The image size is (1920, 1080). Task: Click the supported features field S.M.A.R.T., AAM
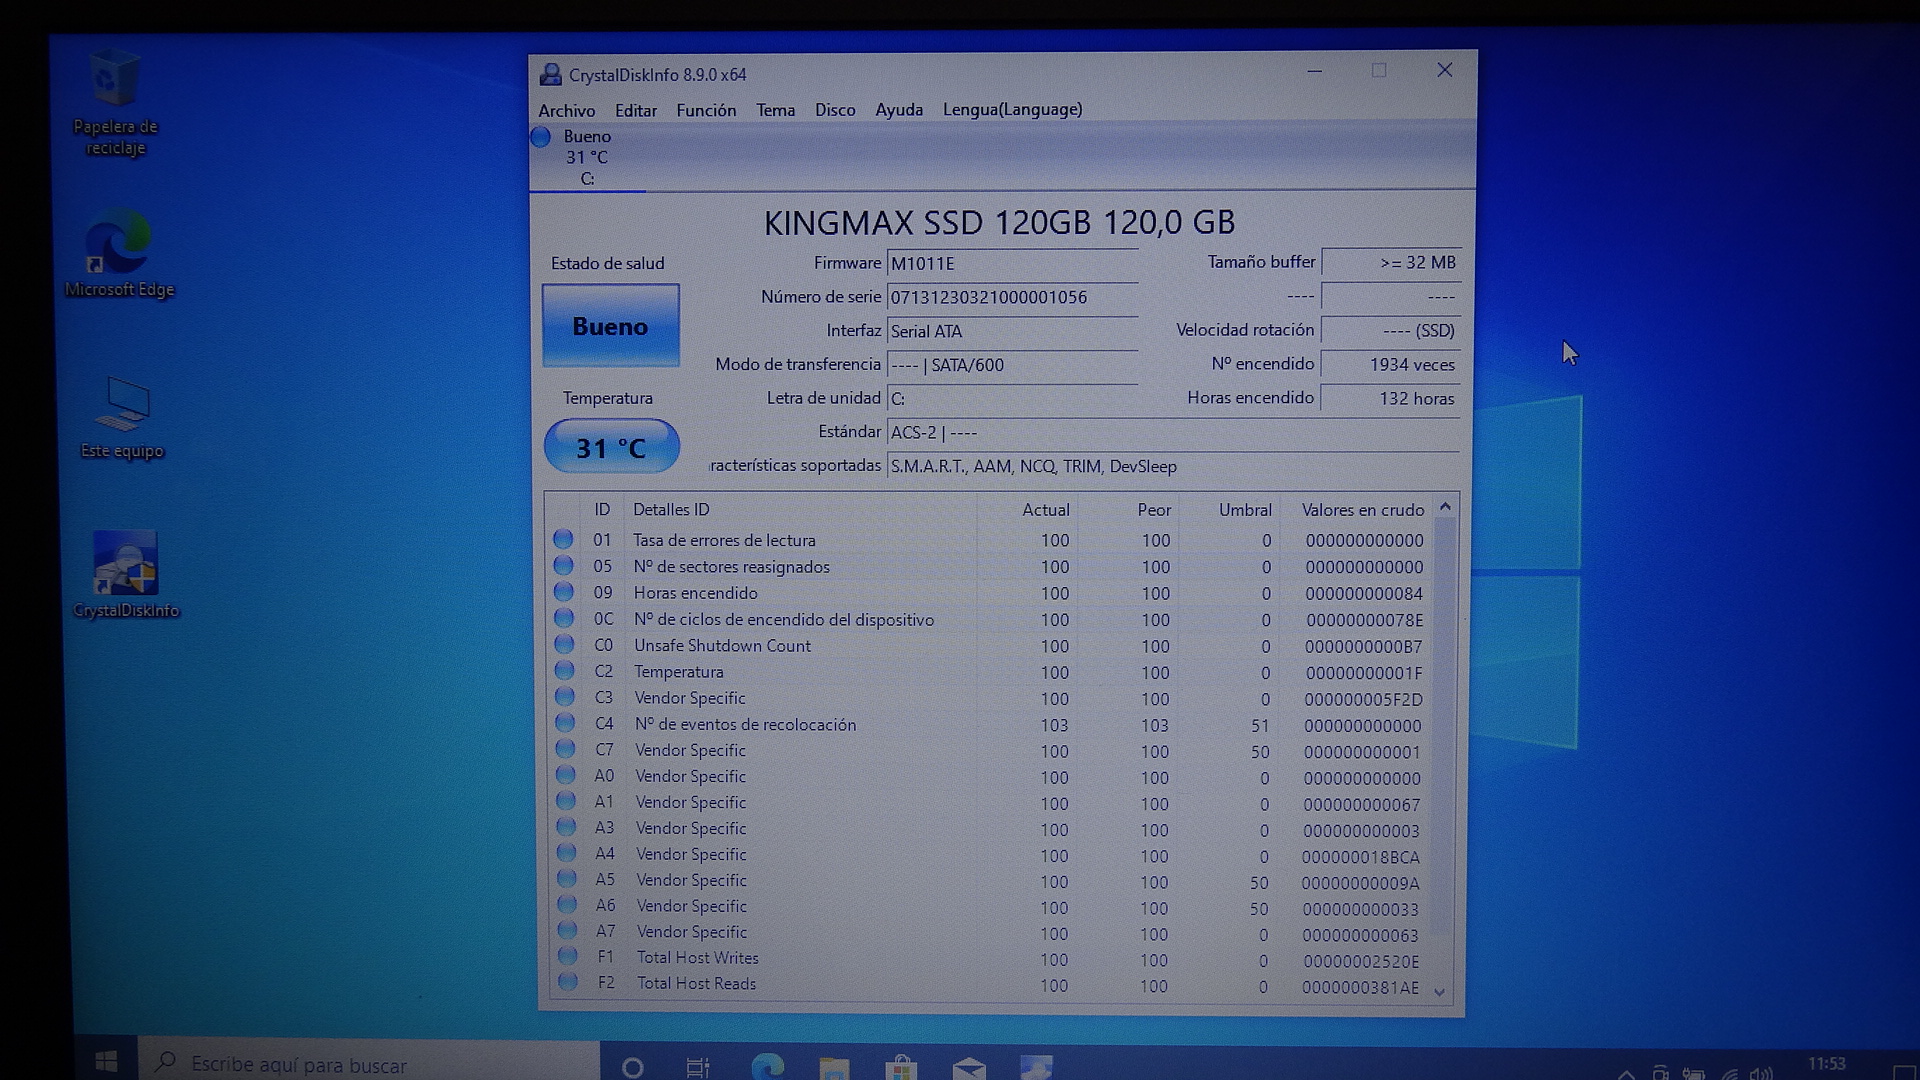coord(1174,466)
